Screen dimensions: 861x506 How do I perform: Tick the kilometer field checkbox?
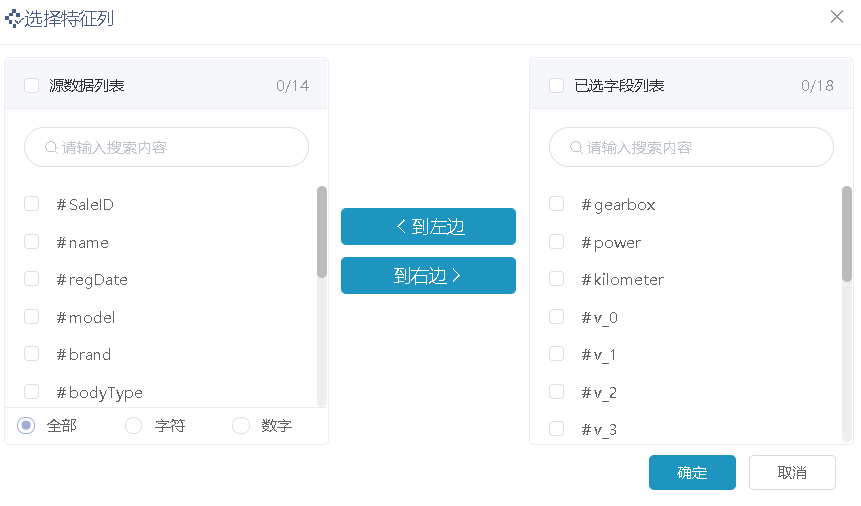tap(557, 279)
